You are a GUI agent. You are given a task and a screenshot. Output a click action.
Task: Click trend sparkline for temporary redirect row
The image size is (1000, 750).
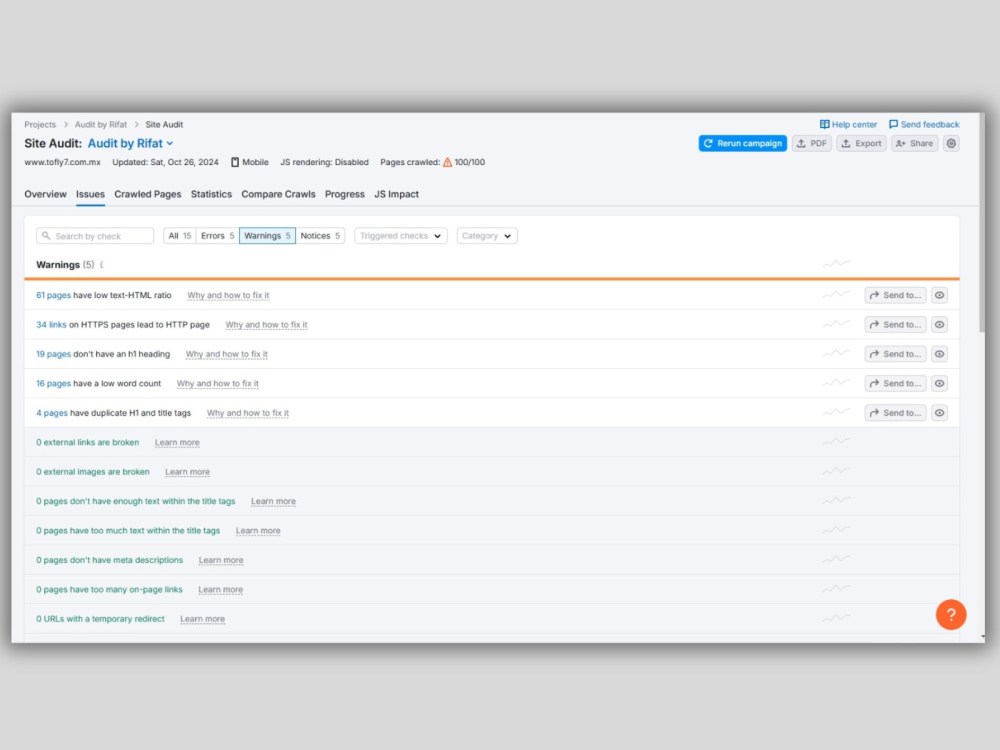coord(835,618)
